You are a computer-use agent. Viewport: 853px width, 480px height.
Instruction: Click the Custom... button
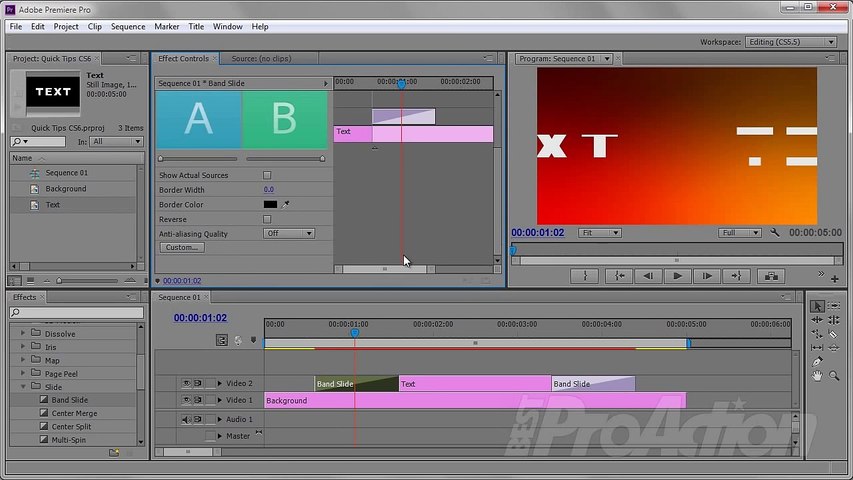[182, 248]
